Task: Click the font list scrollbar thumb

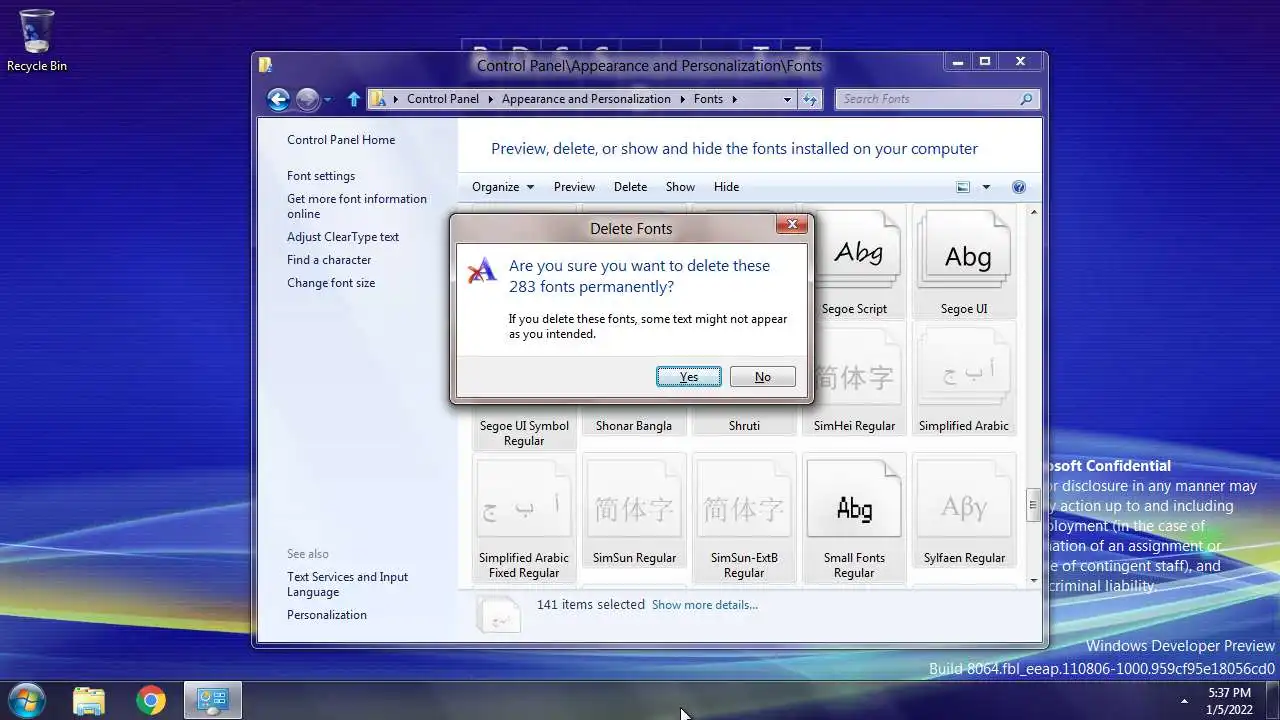Action: (1033, 504)
